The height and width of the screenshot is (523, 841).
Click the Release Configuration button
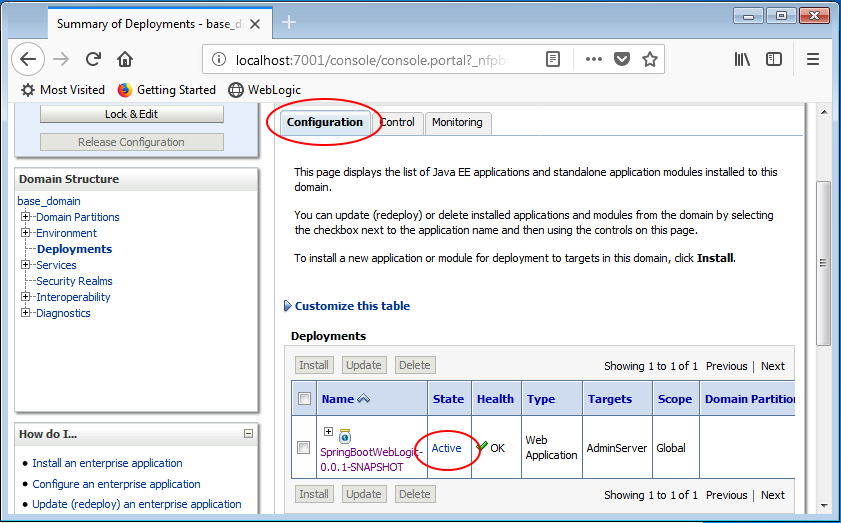[x=131, y=142]
